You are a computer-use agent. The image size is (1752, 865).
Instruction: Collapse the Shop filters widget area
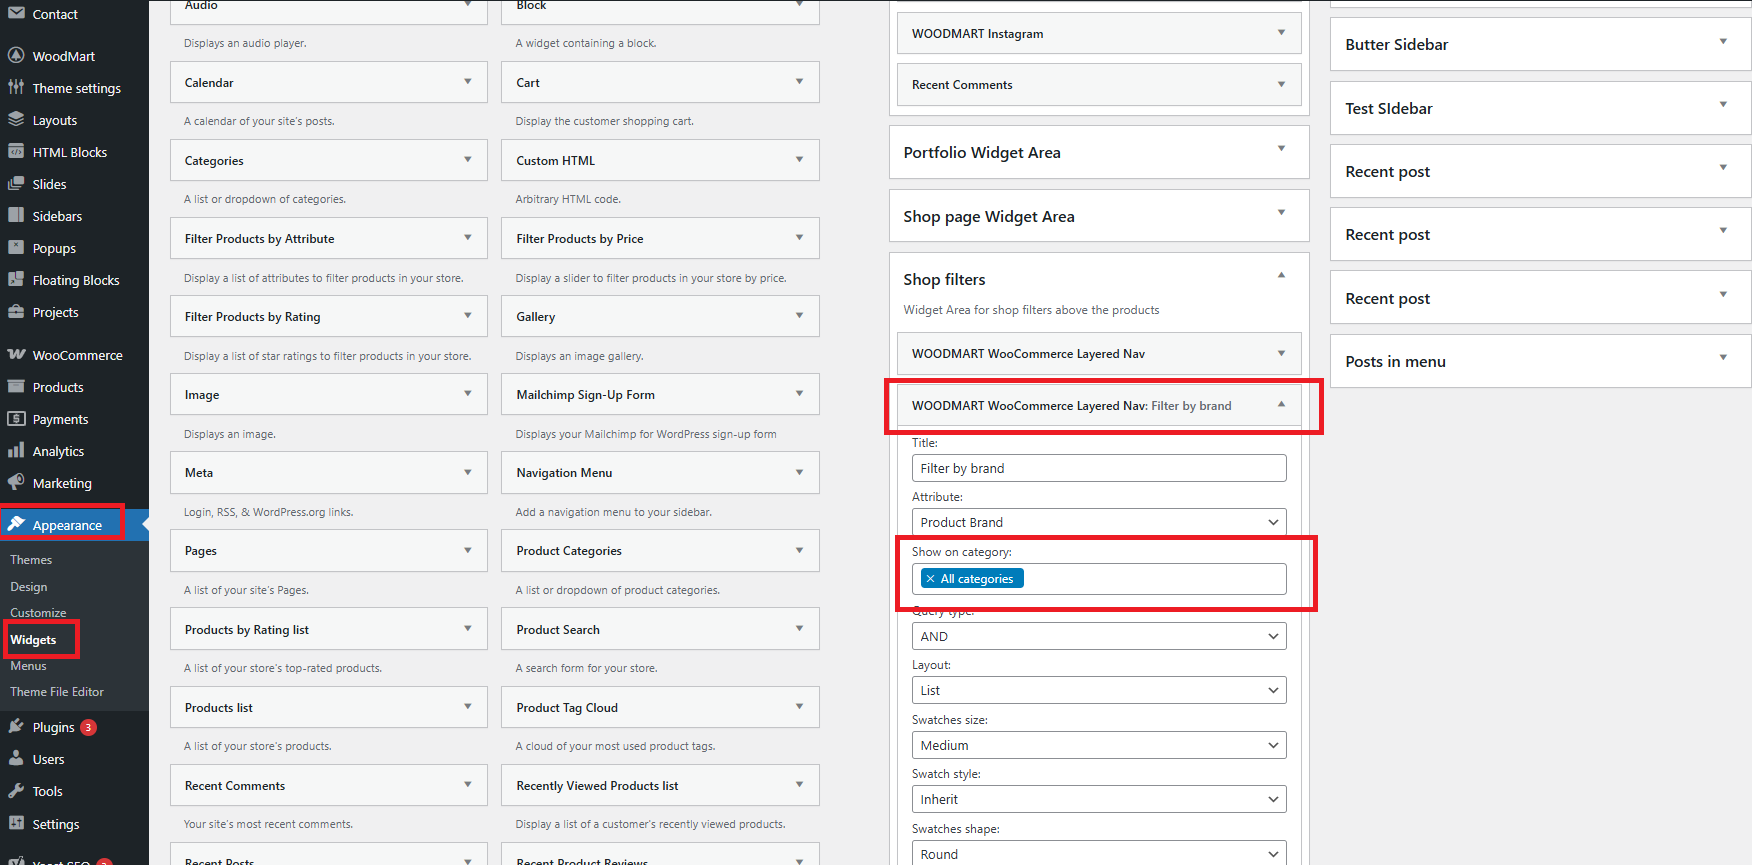tap(1281, 275)
